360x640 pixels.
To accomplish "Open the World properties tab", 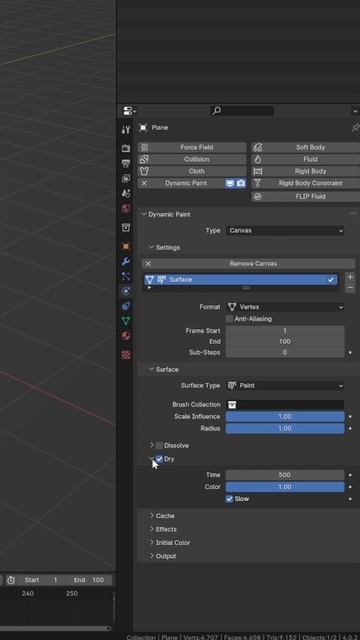I will click(x=126, y=209).
